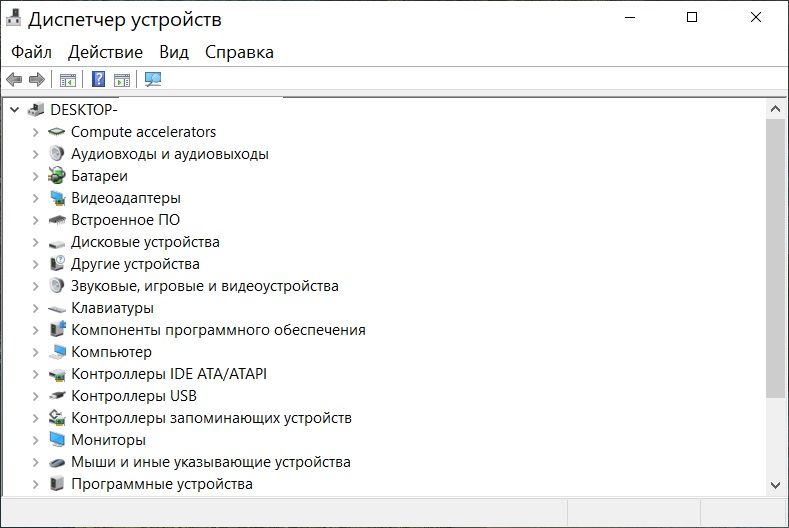Open the Действие menu
Viewport: 789px width, 528px height.
pos(105,52)
